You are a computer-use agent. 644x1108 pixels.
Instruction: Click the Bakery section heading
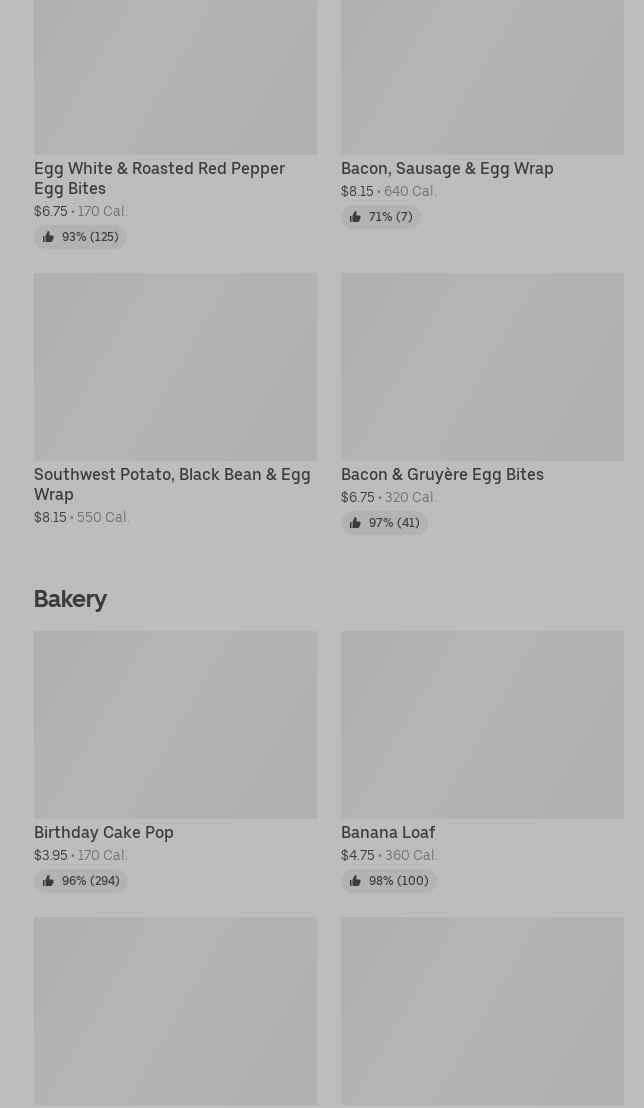[70, 598]
